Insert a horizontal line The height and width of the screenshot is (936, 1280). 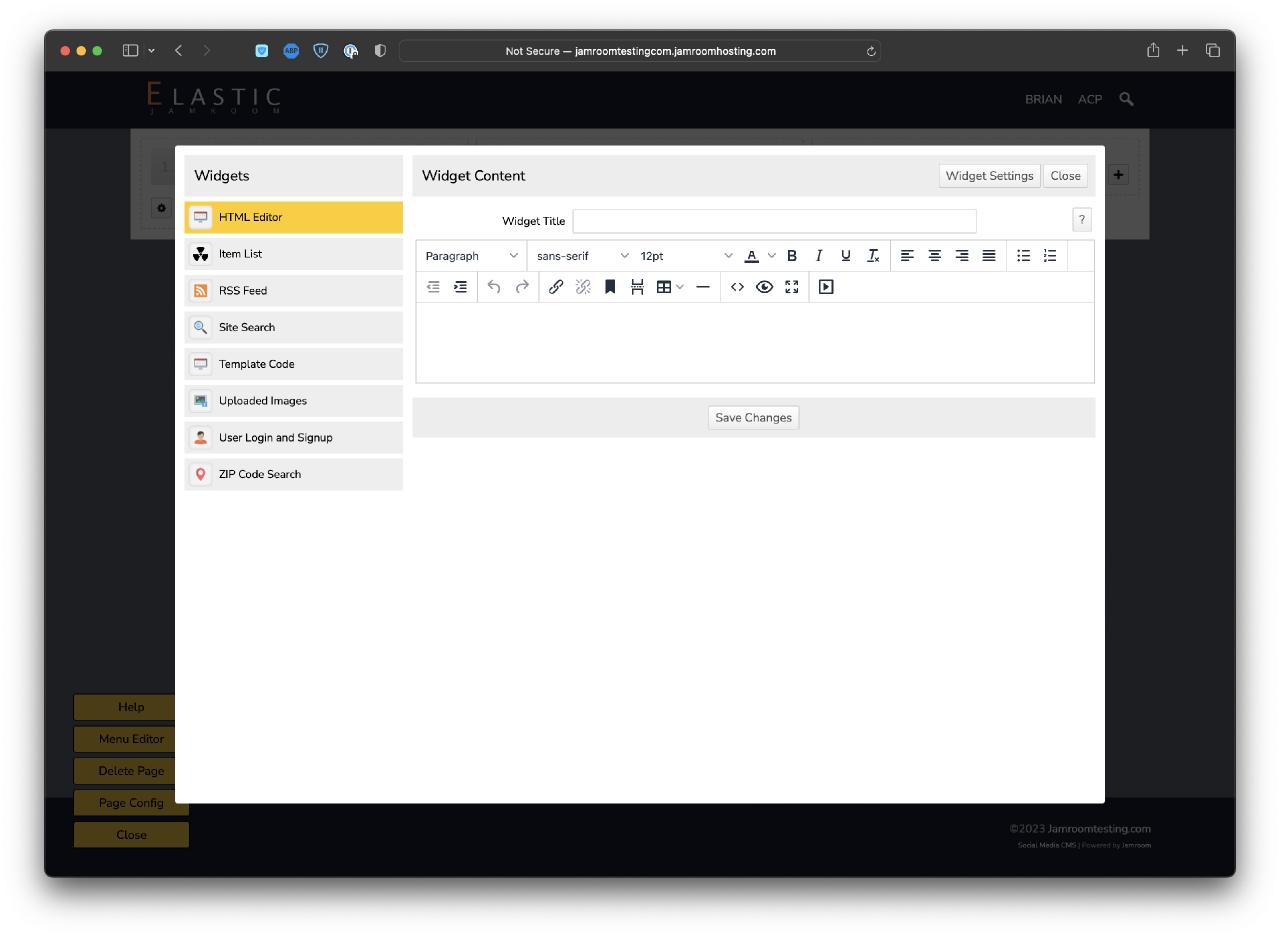703,287
